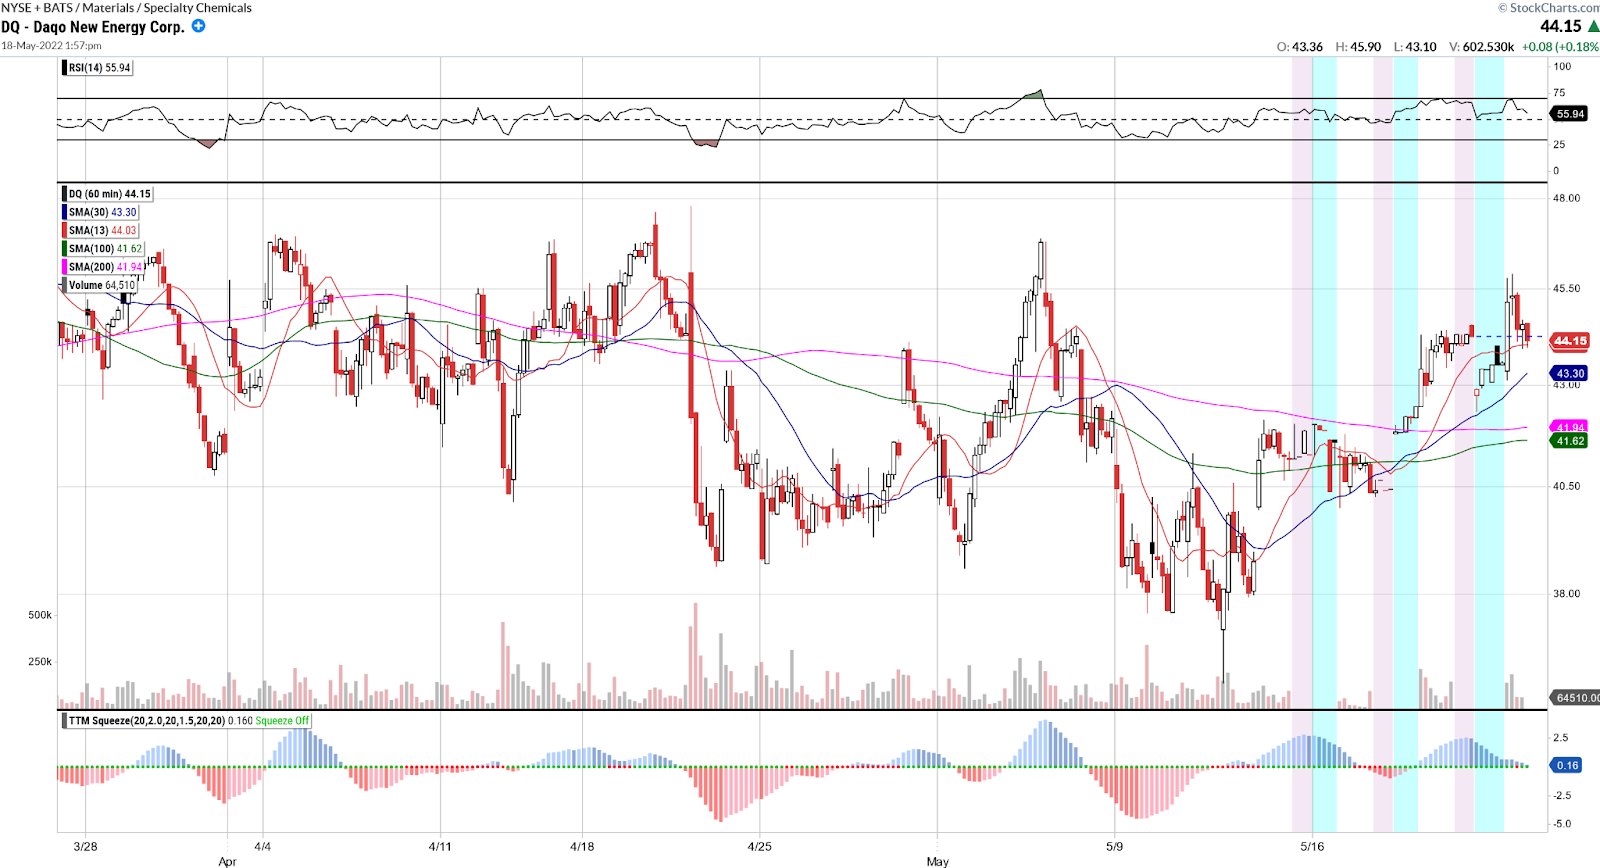Click the '18-May-2022 1:57pm' timestamp
1600x868 pixels.
[51, 46]
